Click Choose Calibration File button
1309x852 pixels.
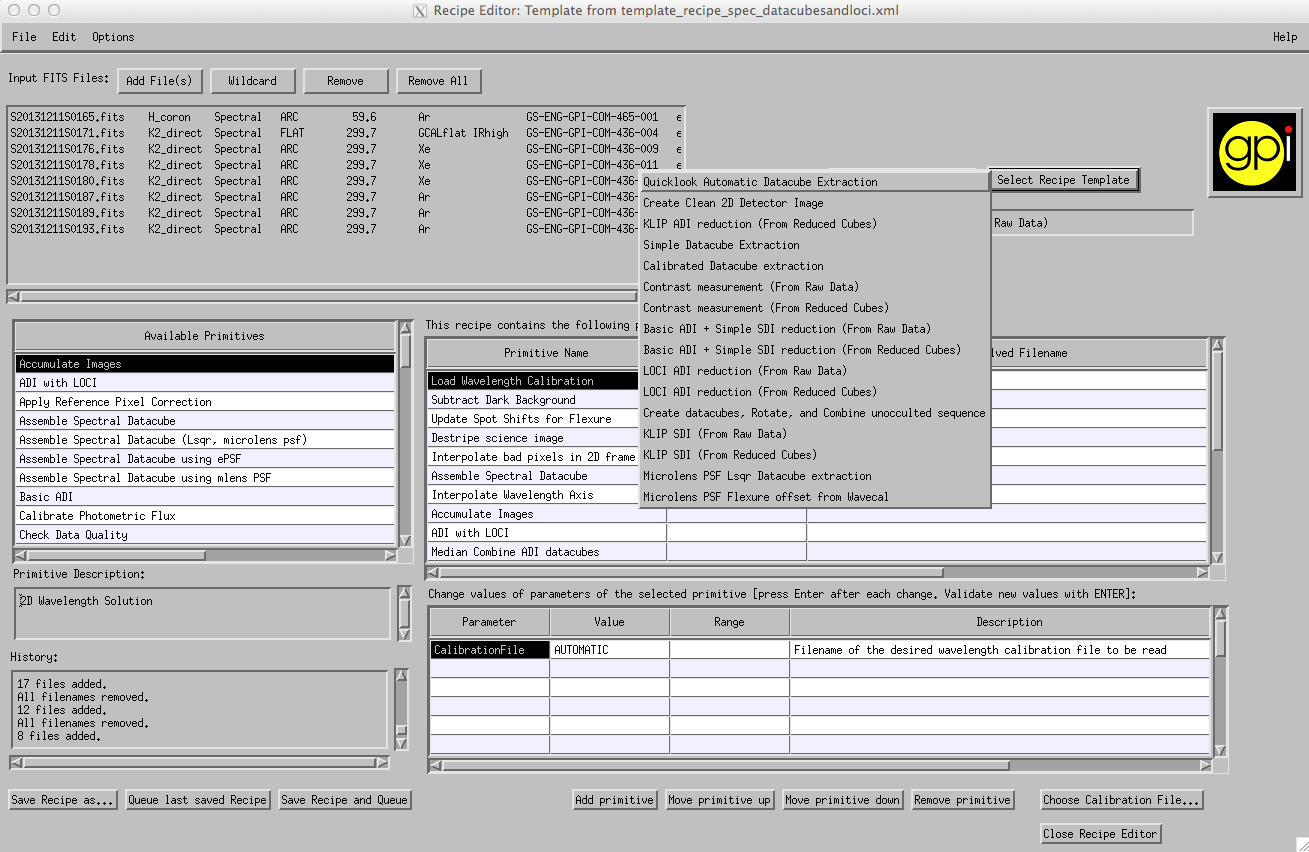[x=1120, y=800]
